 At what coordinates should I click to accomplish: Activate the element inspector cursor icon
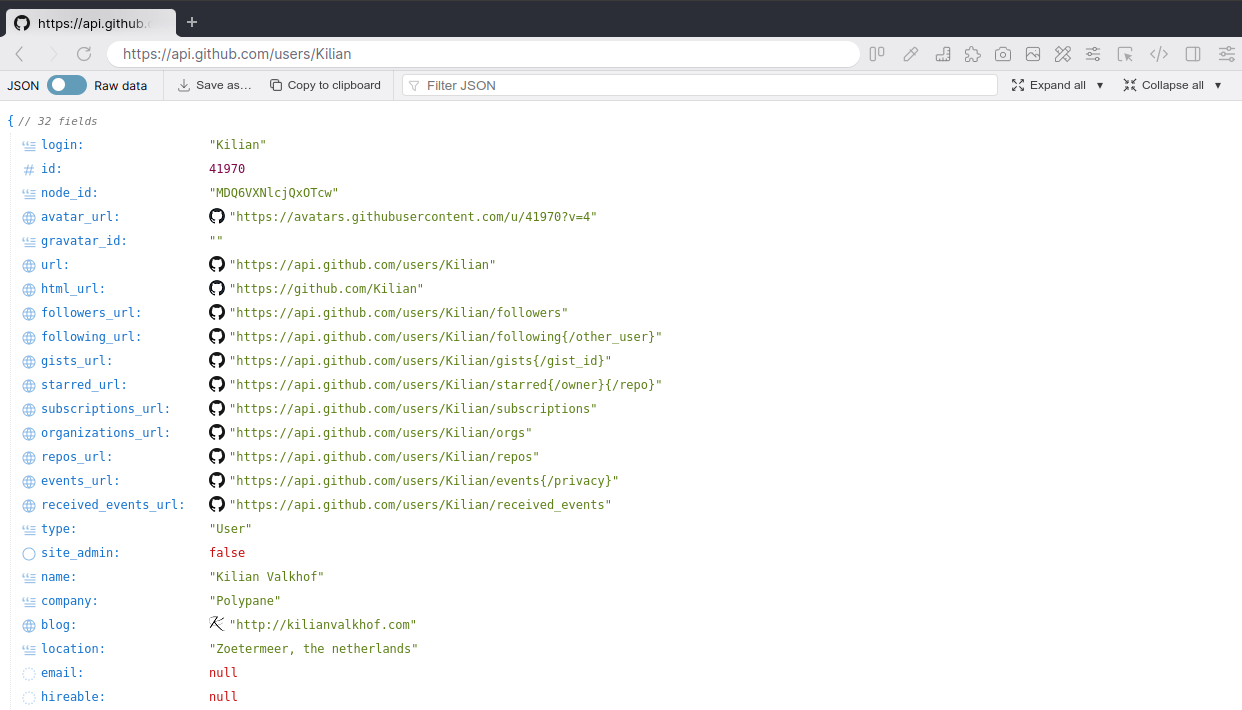point(1126,54)
